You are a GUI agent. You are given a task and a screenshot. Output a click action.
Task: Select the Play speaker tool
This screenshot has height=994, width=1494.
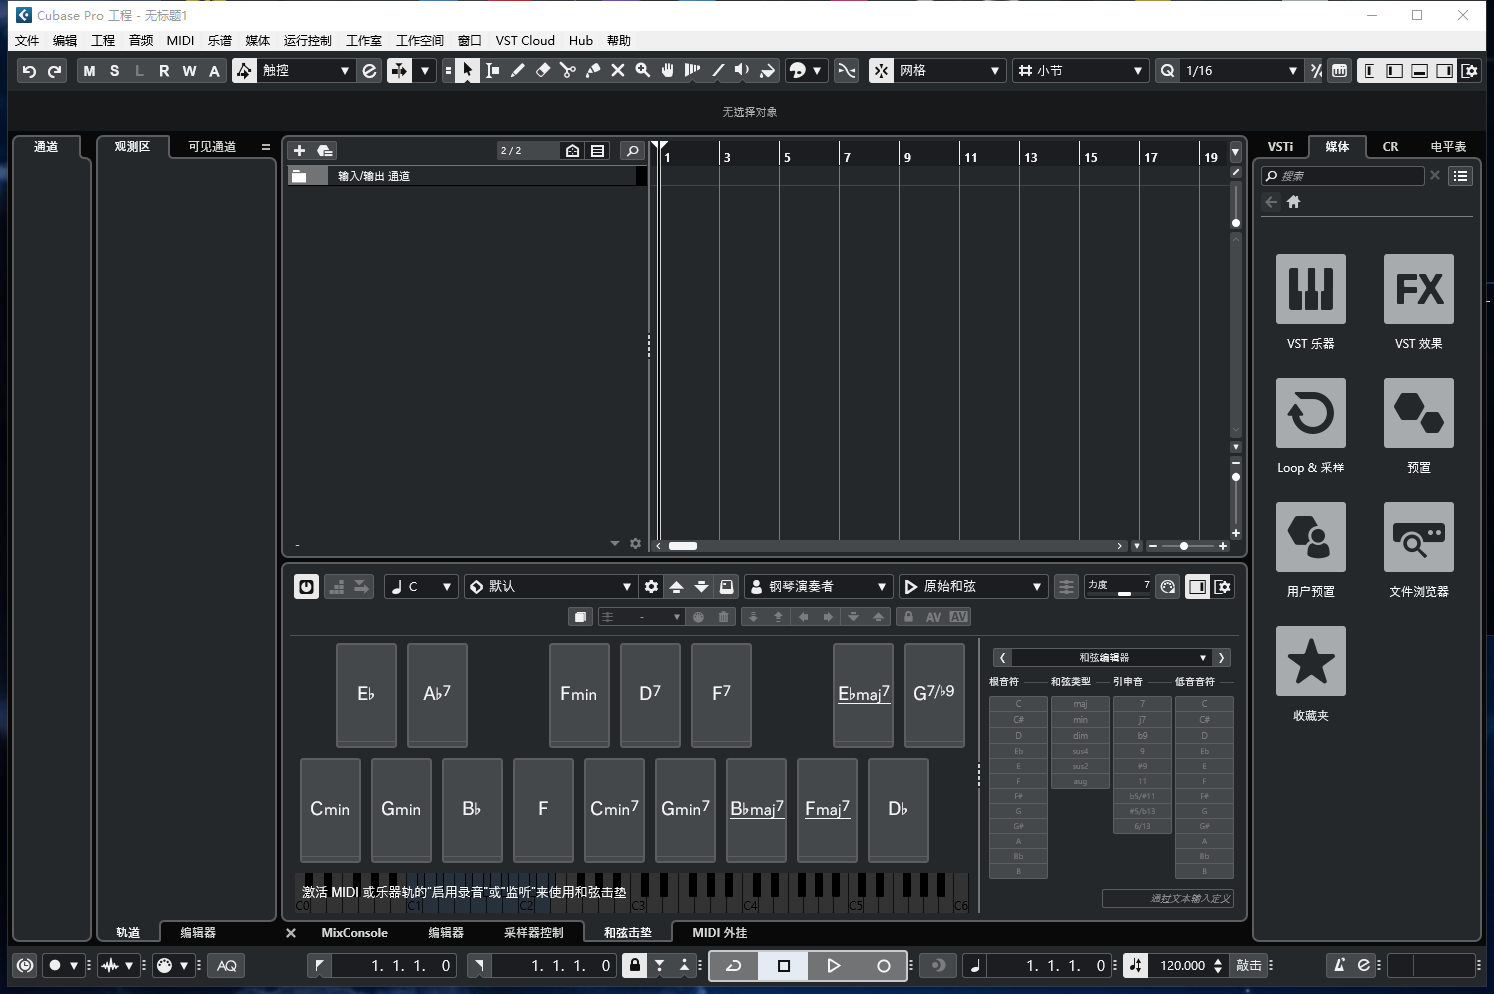(742, 70)
